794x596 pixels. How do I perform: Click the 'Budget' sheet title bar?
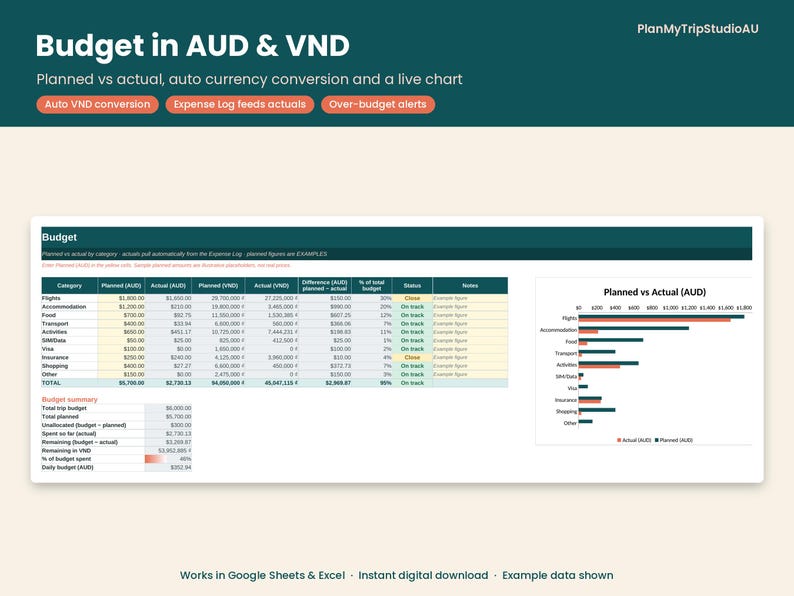396,237
